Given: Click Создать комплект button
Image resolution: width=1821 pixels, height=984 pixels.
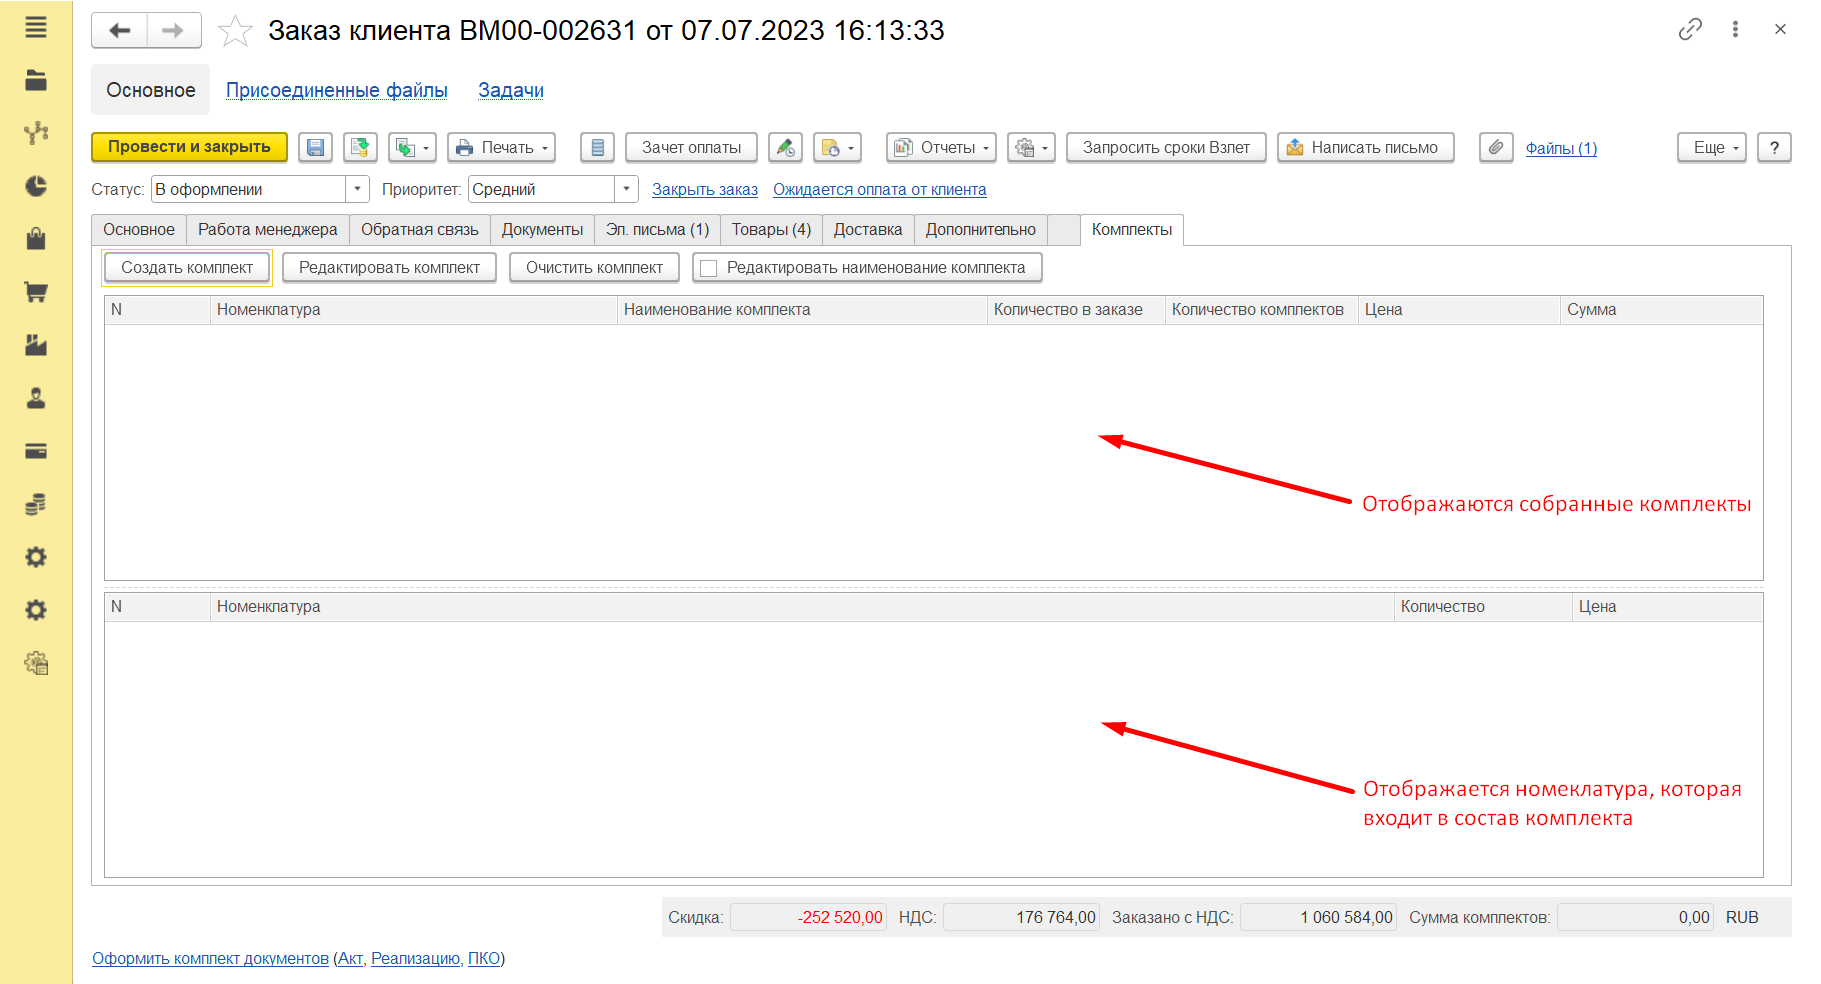Looking at the screenshot, I should 187,268.
